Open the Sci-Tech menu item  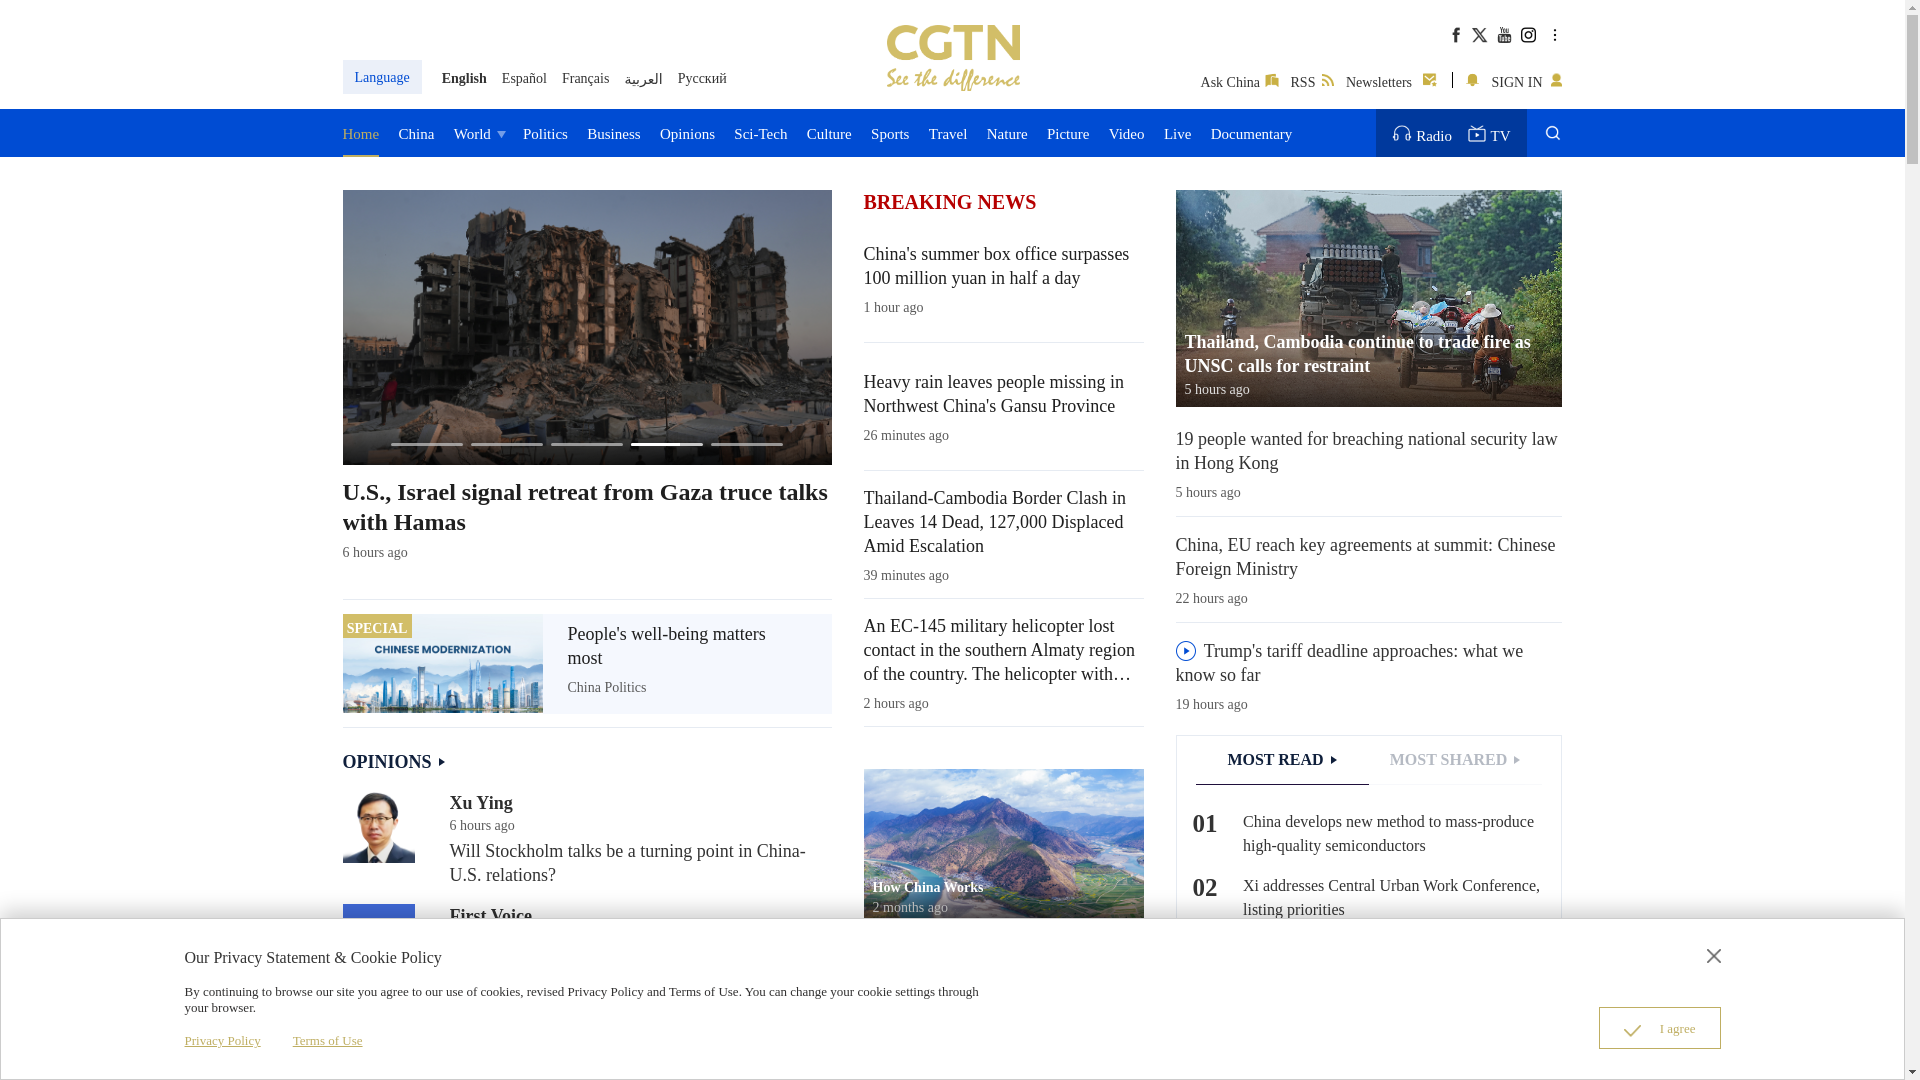(x=761, y=134)
